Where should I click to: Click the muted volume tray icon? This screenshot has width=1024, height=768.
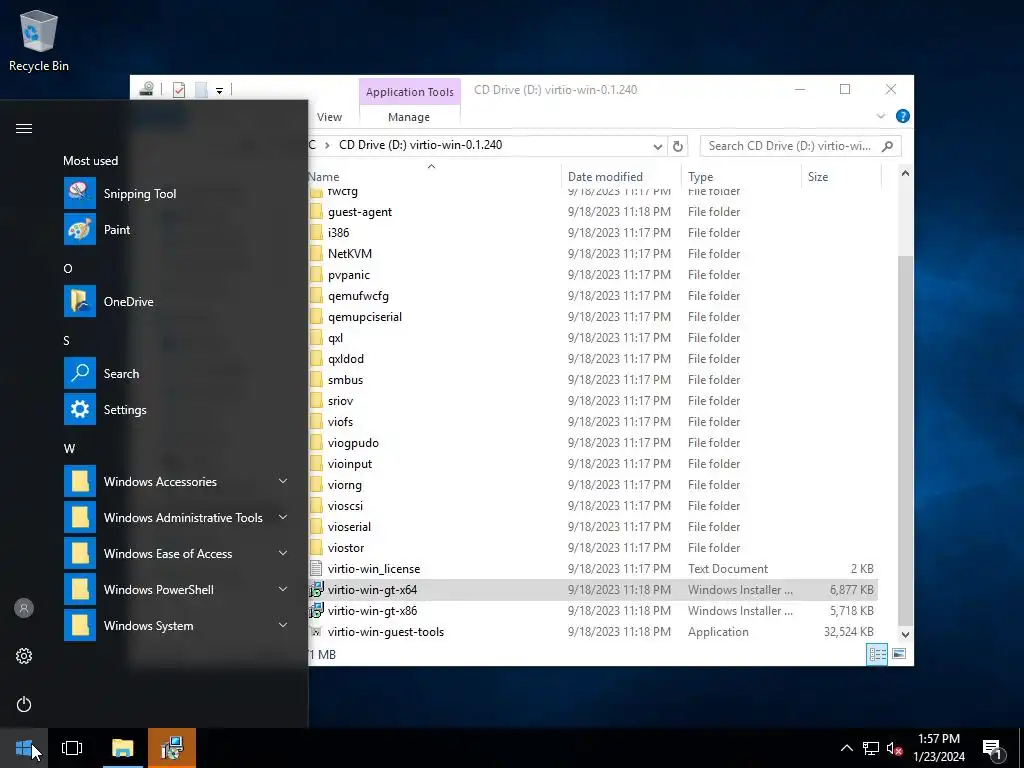pos(894,748)
